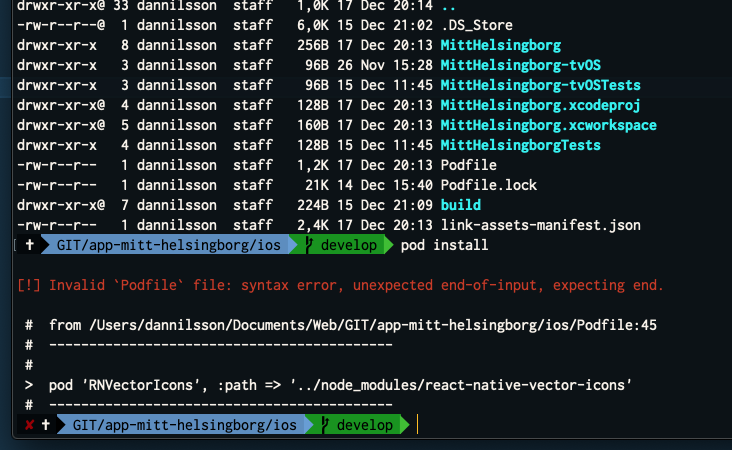Click the .DS_Store file name
This screenshot has width=732, height=450.
coord(477,25)
